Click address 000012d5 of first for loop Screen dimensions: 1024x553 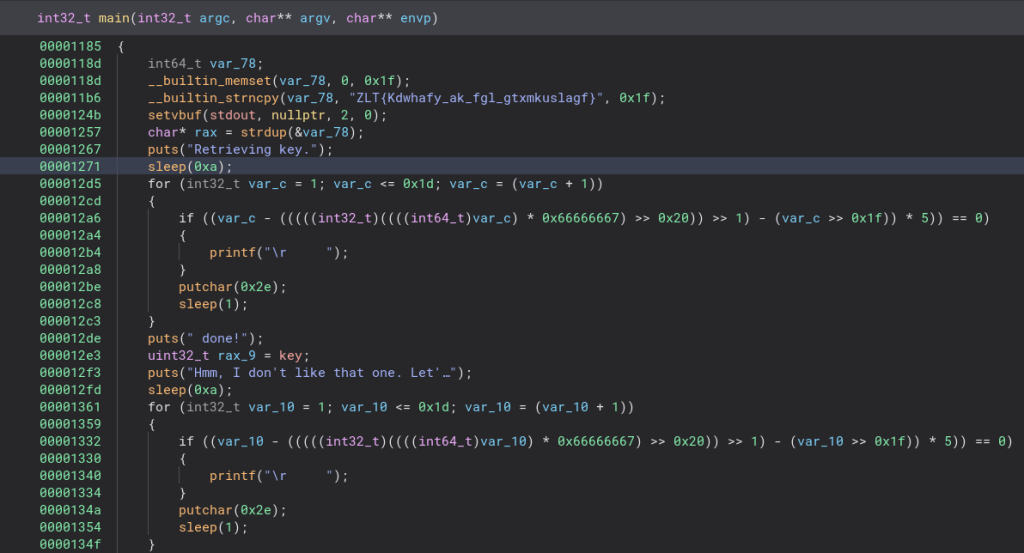[x=70, y=184]
